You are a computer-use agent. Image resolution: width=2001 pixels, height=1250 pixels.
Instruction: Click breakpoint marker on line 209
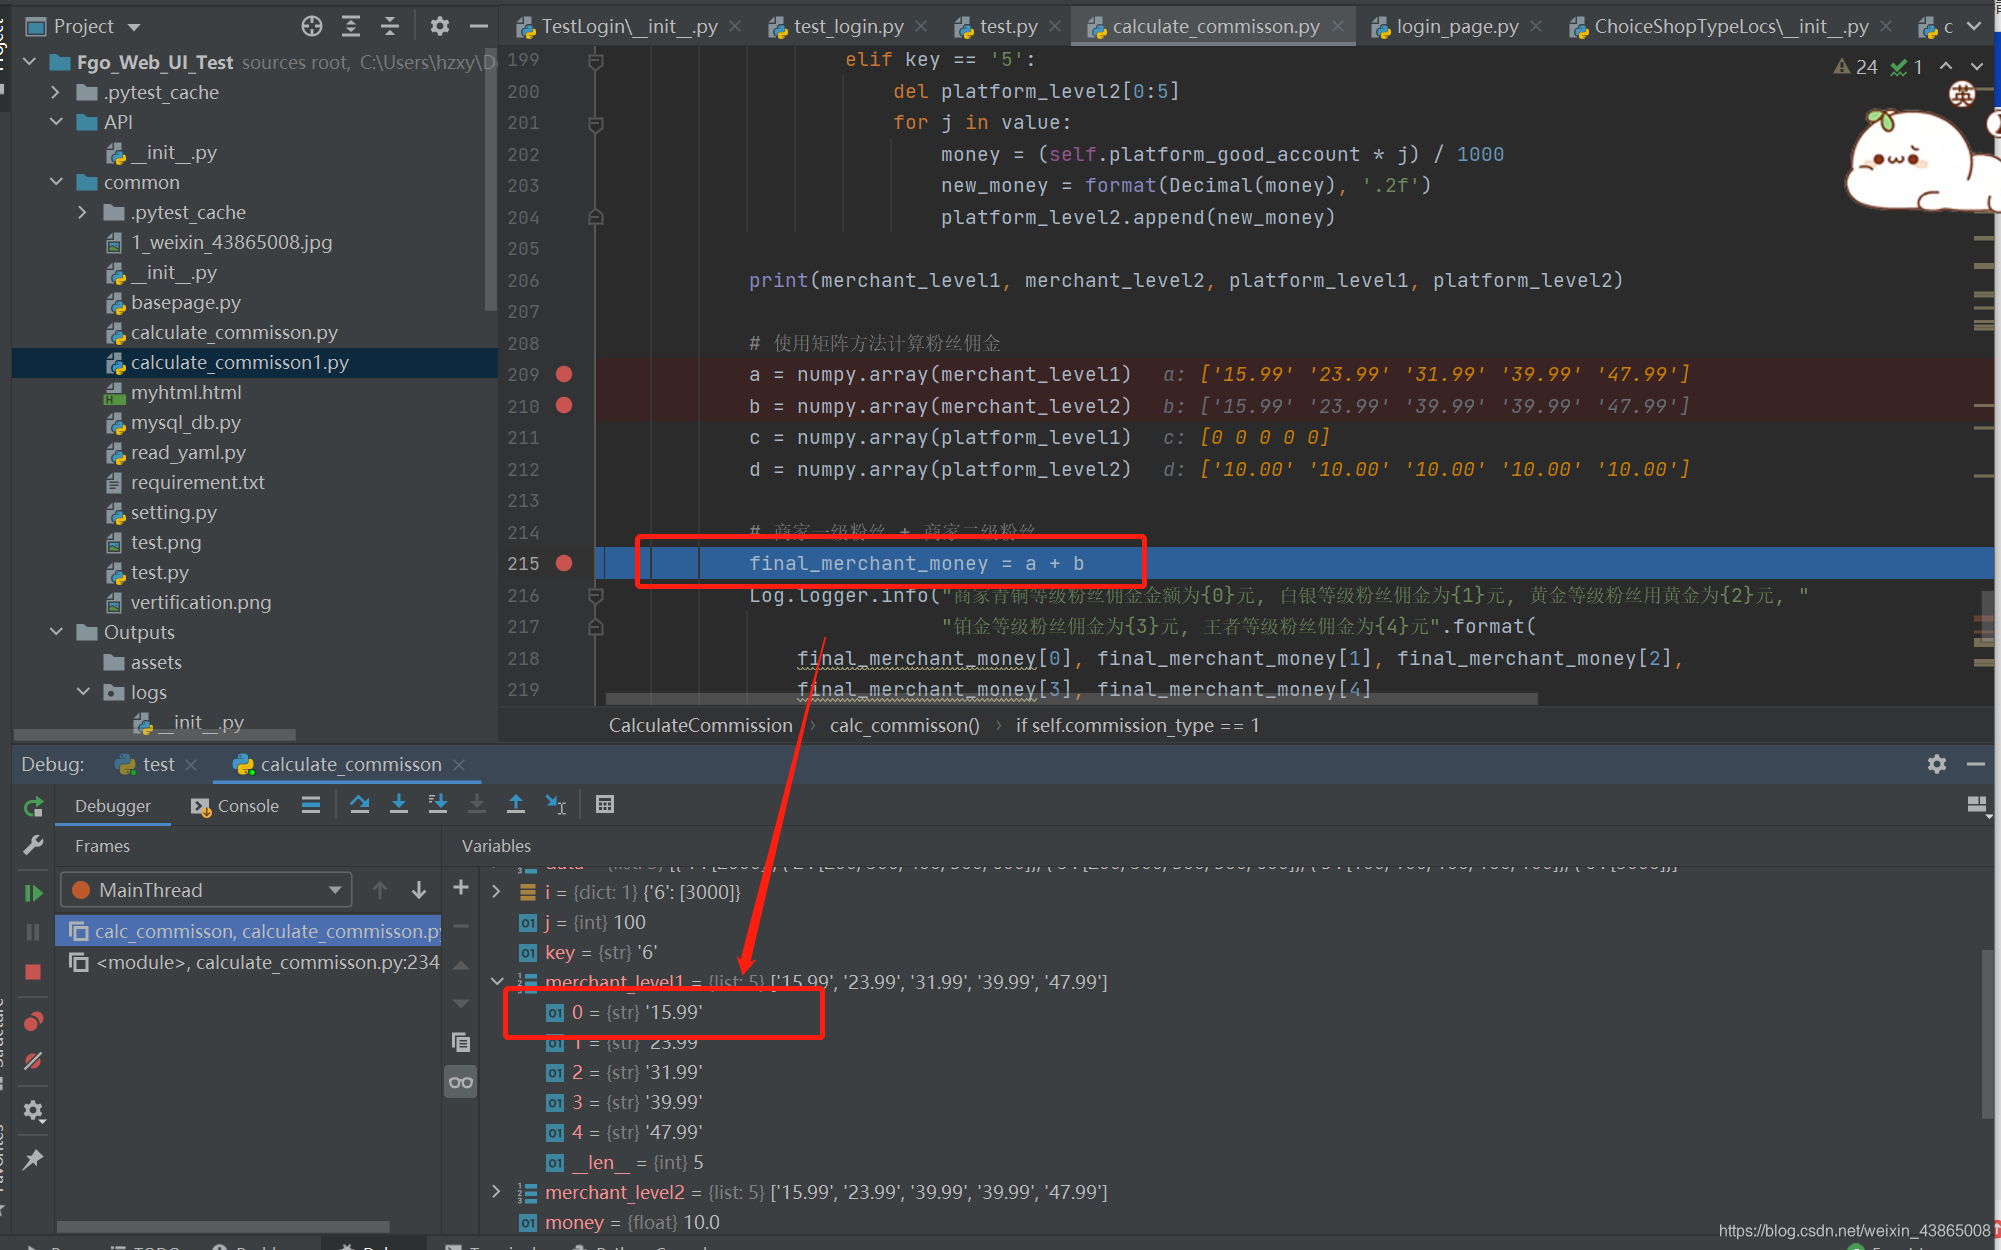[563, 373]
